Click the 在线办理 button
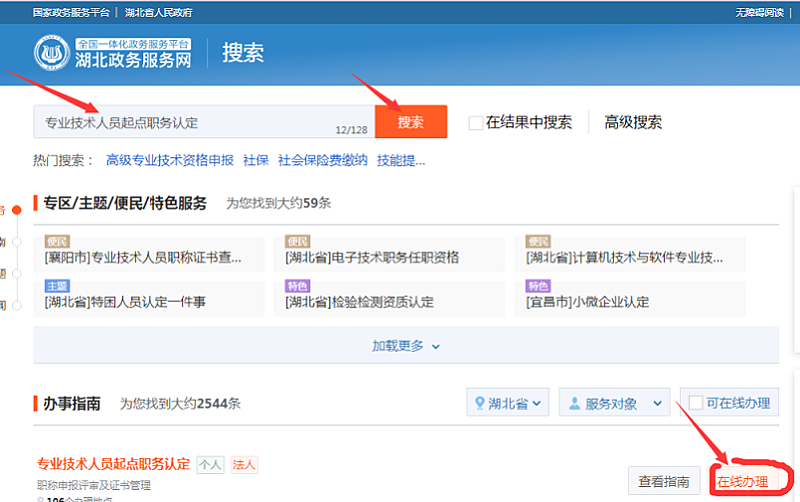The image size is (800, 502). coord(742,482)
